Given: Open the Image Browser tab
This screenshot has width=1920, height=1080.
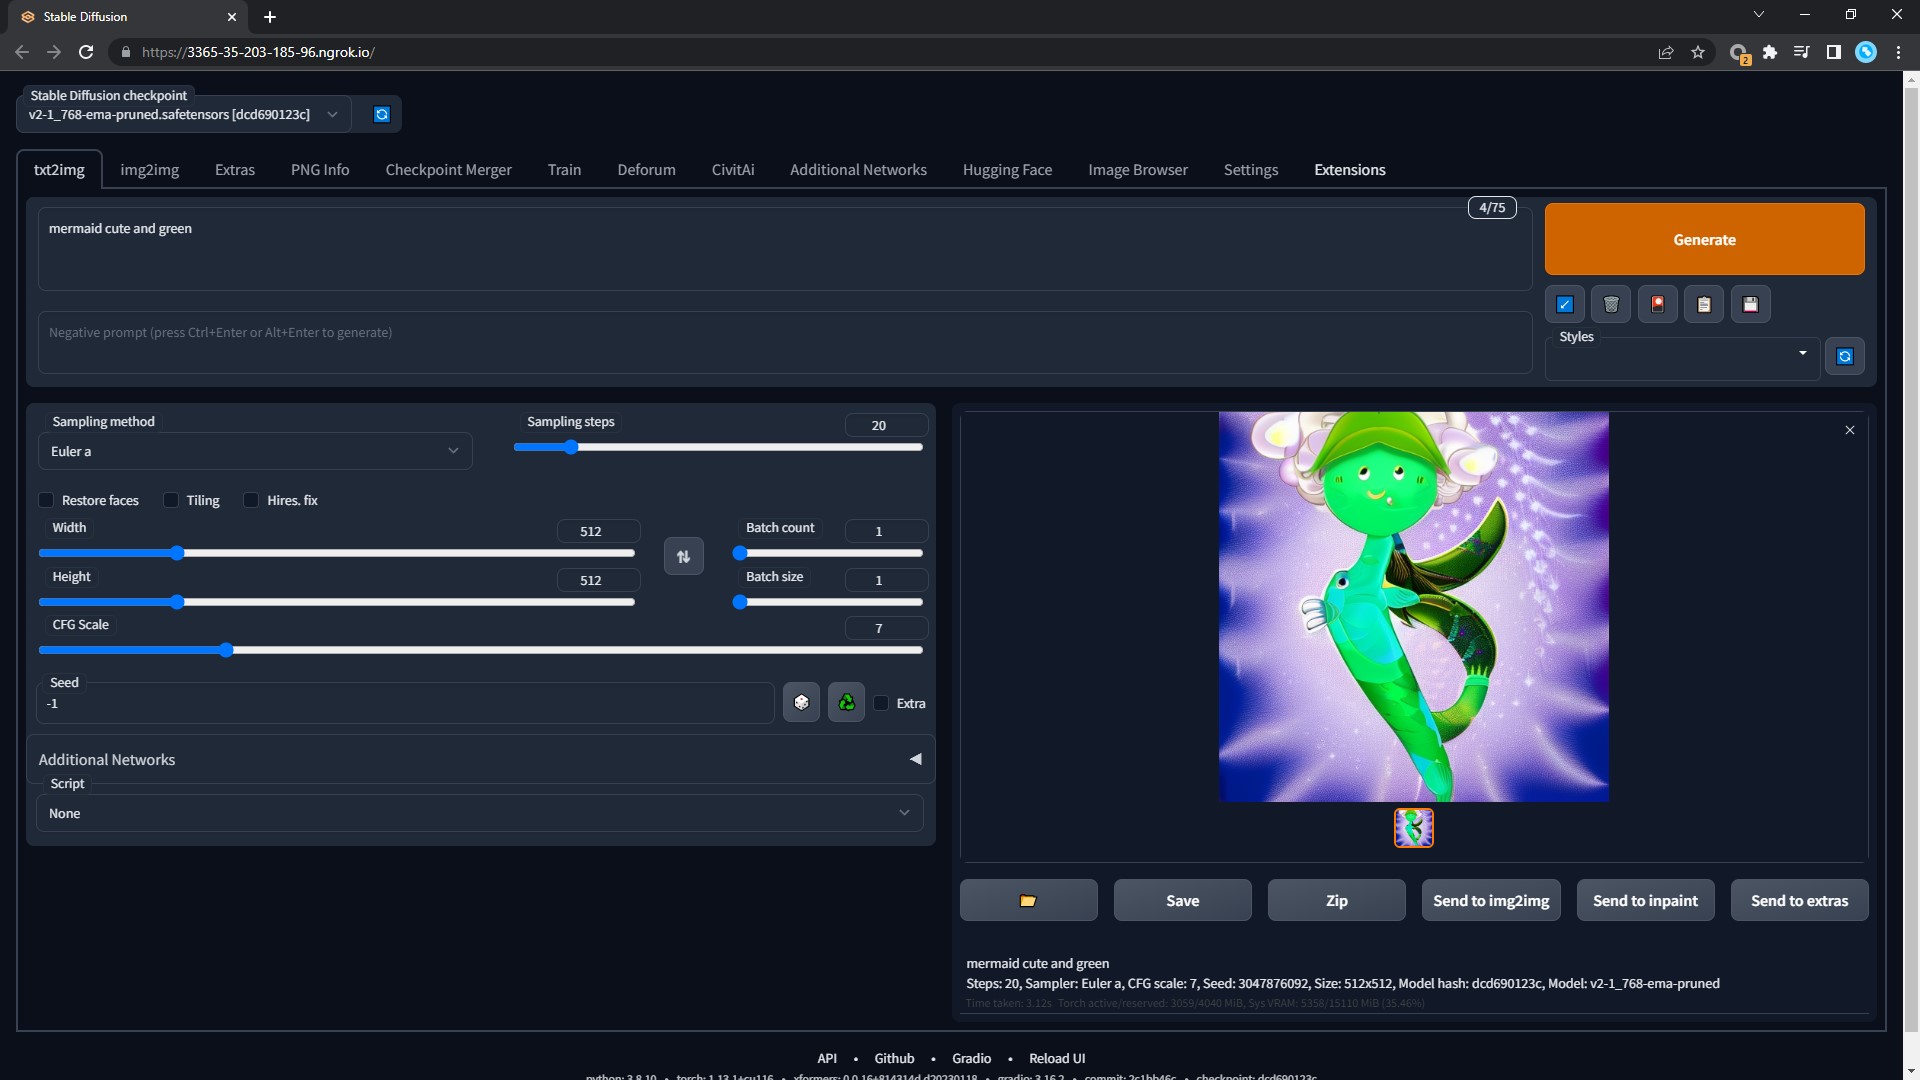Looking at the screenshot, I should 1137,170.
